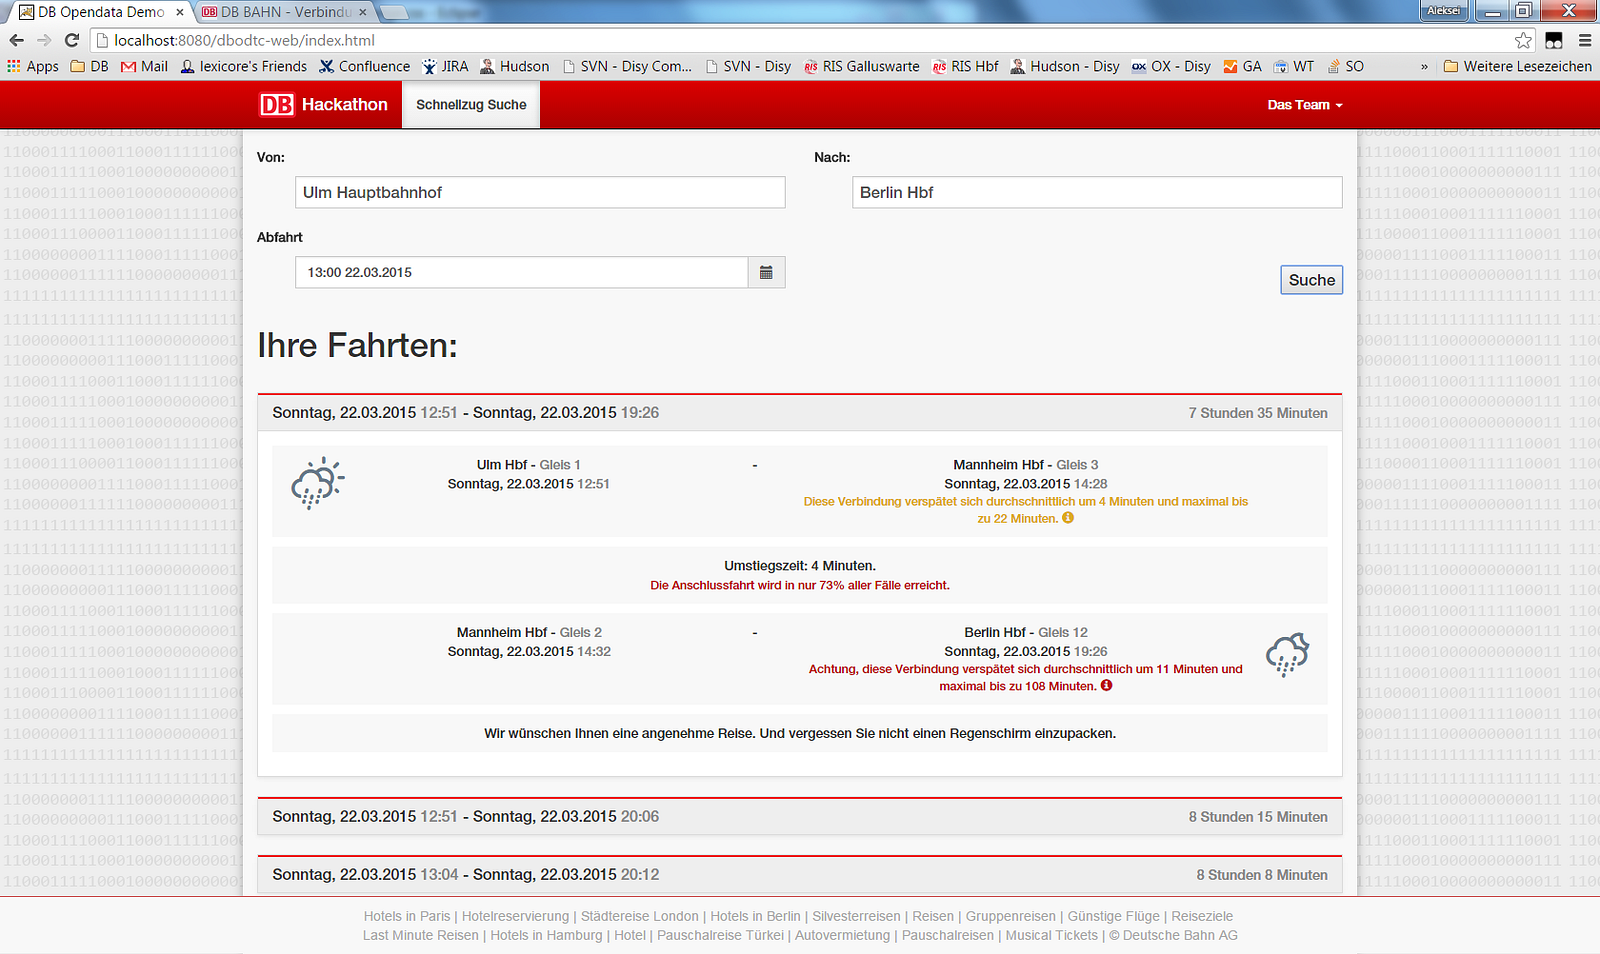Image resolution: width=1600 pixels, height=954 pixels.
Task: Open the Hotels in Hamburg footer link
Action: (546, 935)
